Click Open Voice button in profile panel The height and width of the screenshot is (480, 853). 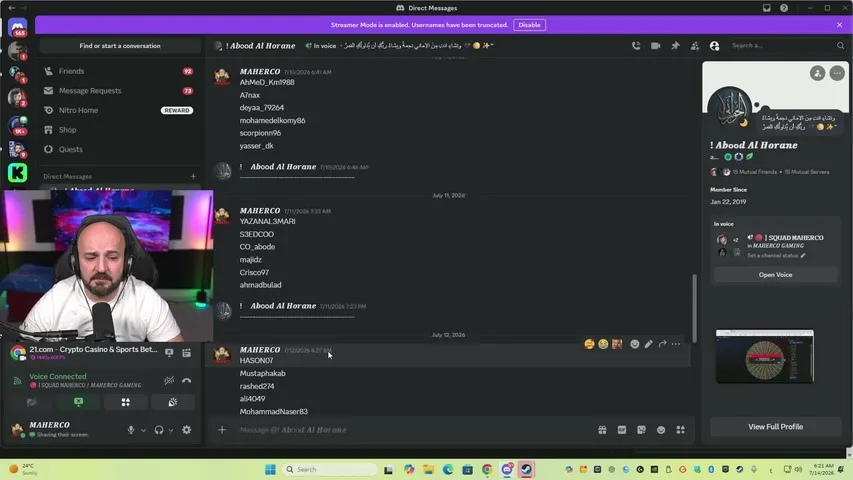[x=775, y=275]
